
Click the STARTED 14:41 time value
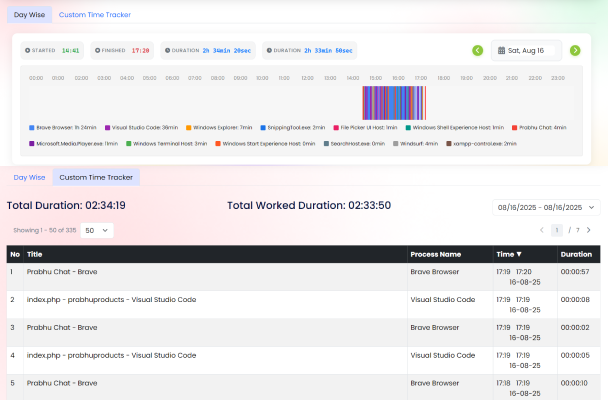[x=71, y=50]
